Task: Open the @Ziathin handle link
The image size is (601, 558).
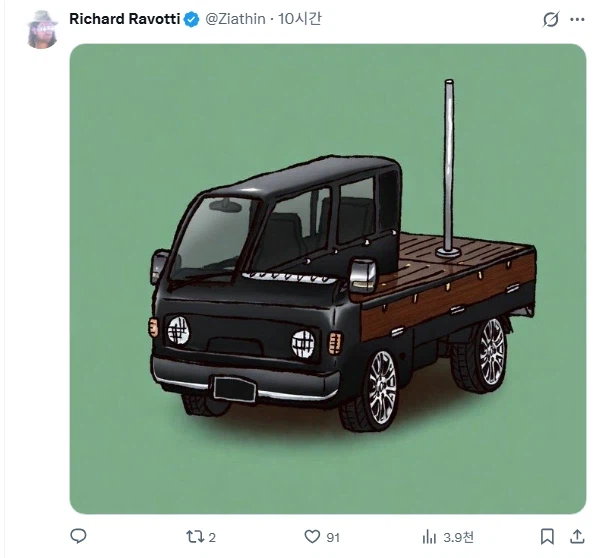Action: click(234, 20)
